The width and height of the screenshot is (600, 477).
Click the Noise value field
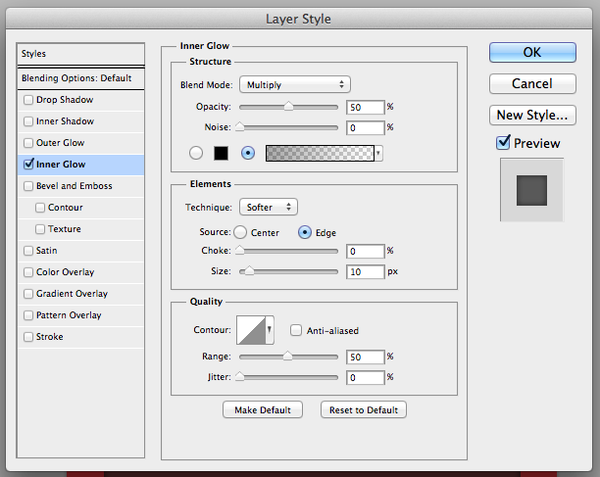(x=365, y=128)
